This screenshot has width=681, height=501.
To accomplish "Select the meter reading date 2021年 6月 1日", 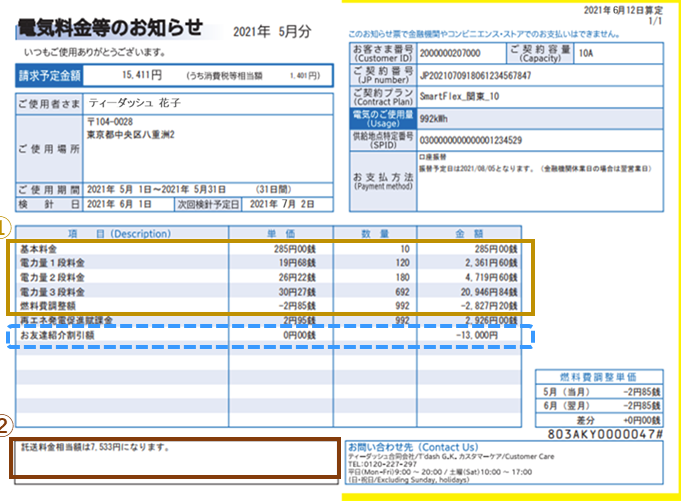I will 119,204.
